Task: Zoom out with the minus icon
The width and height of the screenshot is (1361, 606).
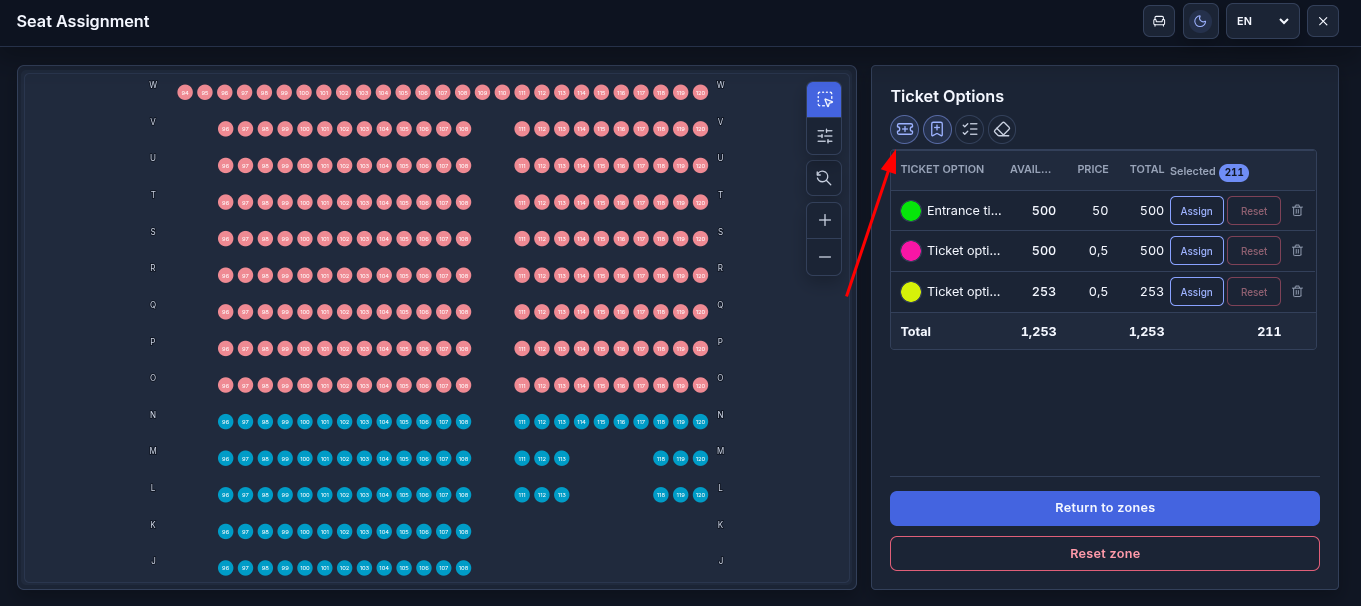Action: point(824,257)
